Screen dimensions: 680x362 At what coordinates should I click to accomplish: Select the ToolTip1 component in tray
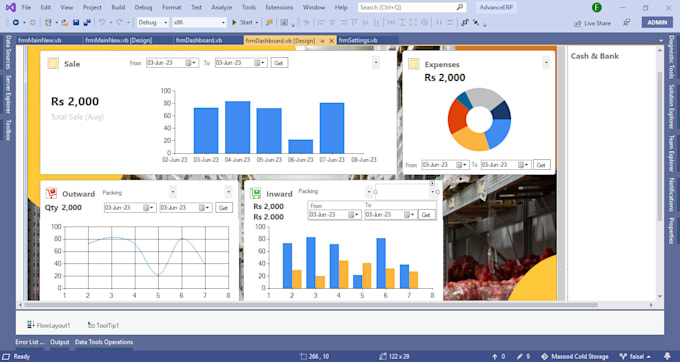click(x=103, y=325)
